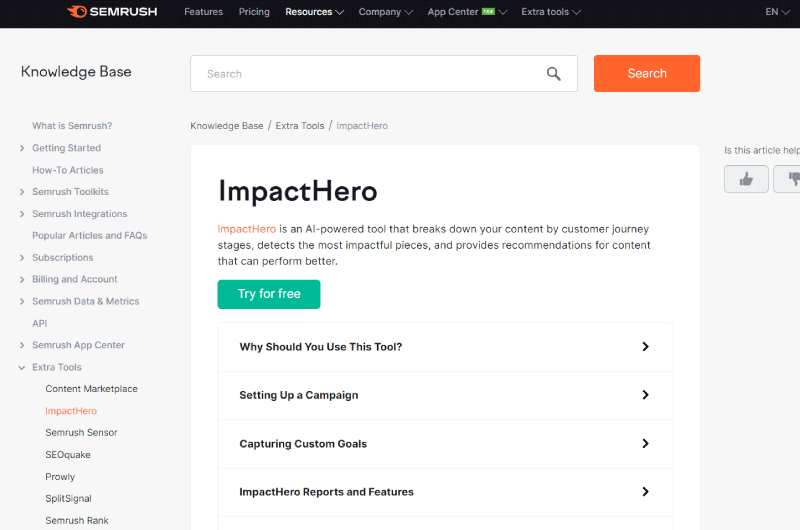Click into the Knowledge Base search field
The height and width of the screenshot is (530, 800).
coord(384,74)
